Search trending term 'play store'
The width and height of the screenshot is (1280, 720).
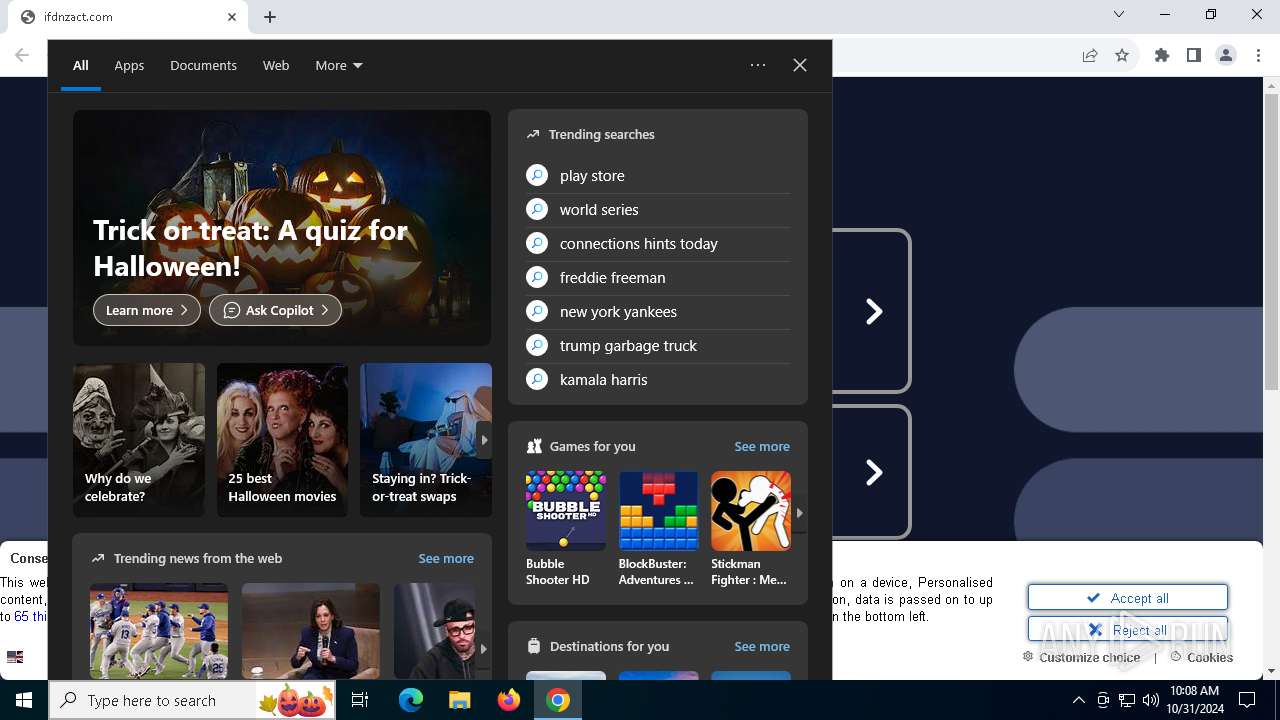click(658, 176)
